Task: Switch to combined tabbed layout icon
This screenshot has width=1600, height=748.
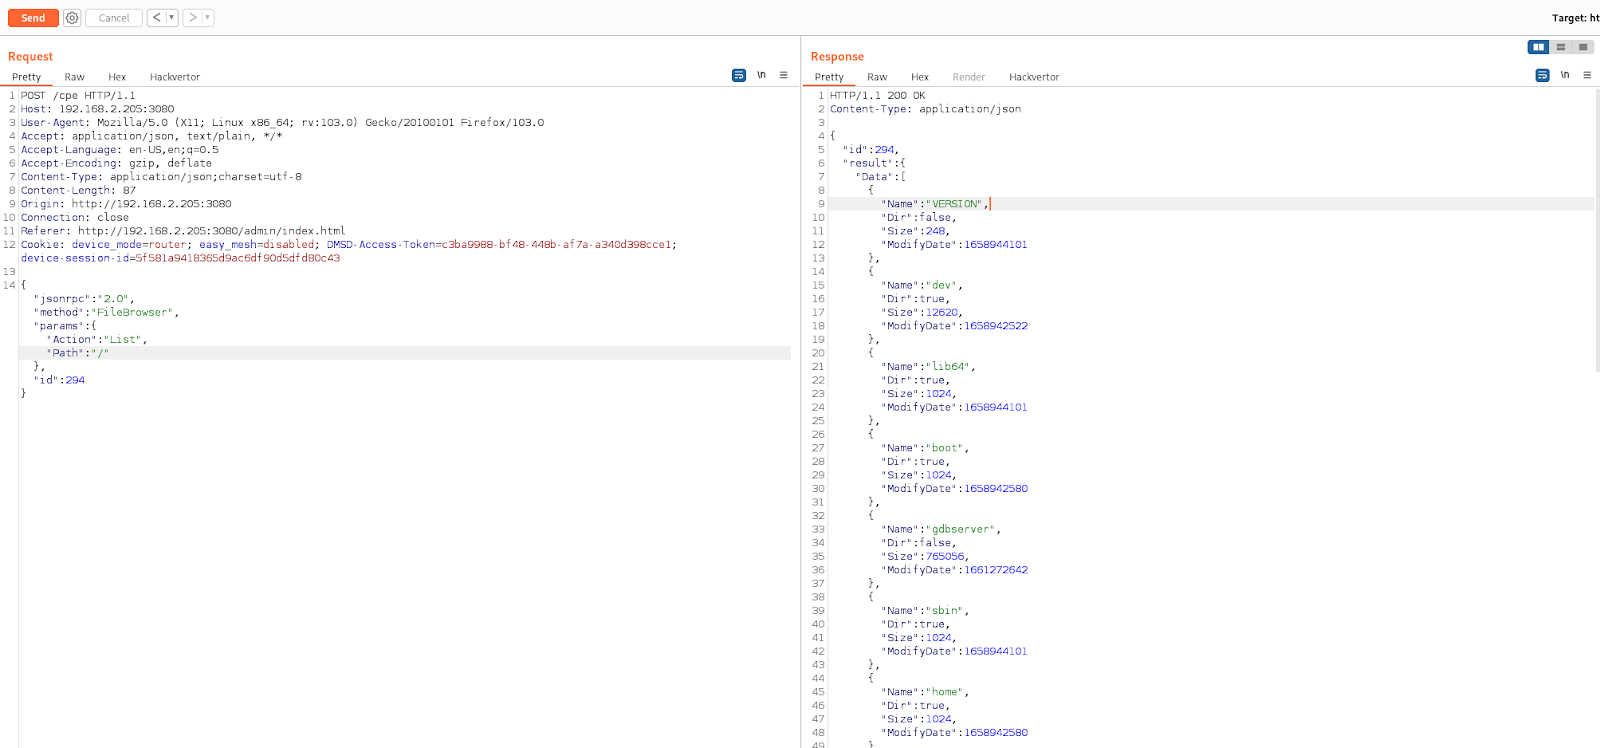Action: pos(1582,47)
